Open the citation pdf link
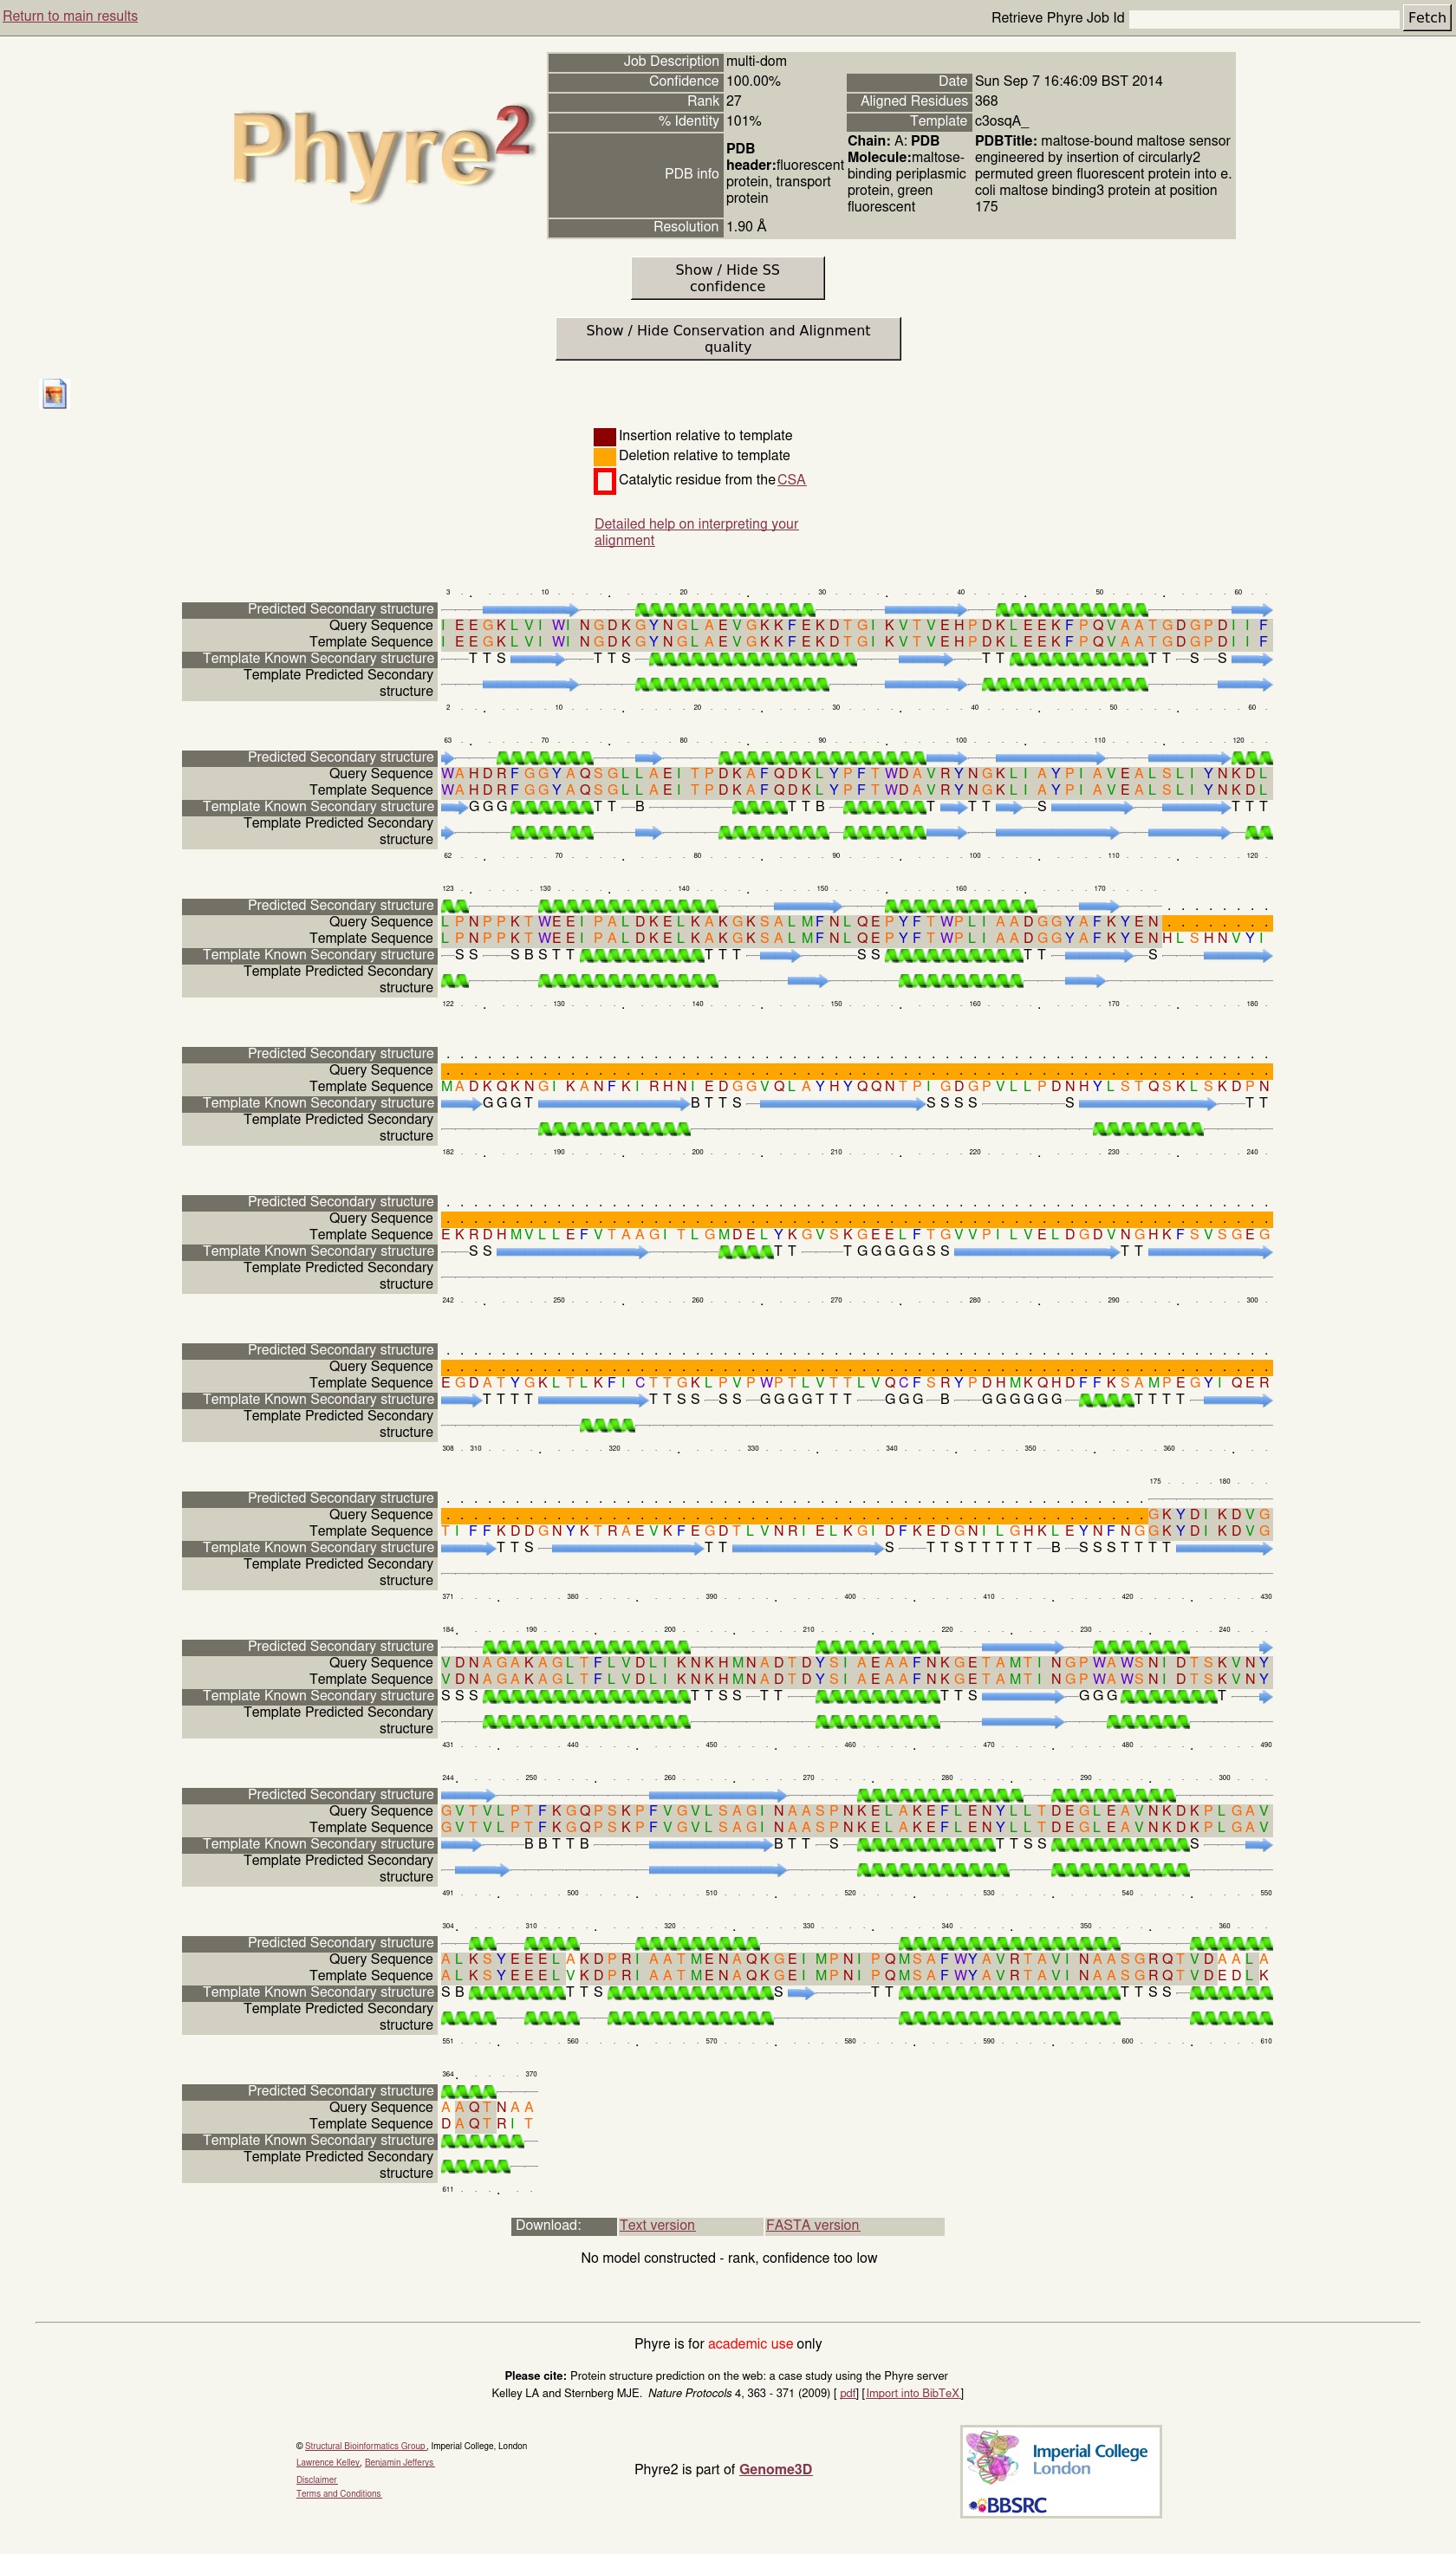 (x=848, y=2393)
